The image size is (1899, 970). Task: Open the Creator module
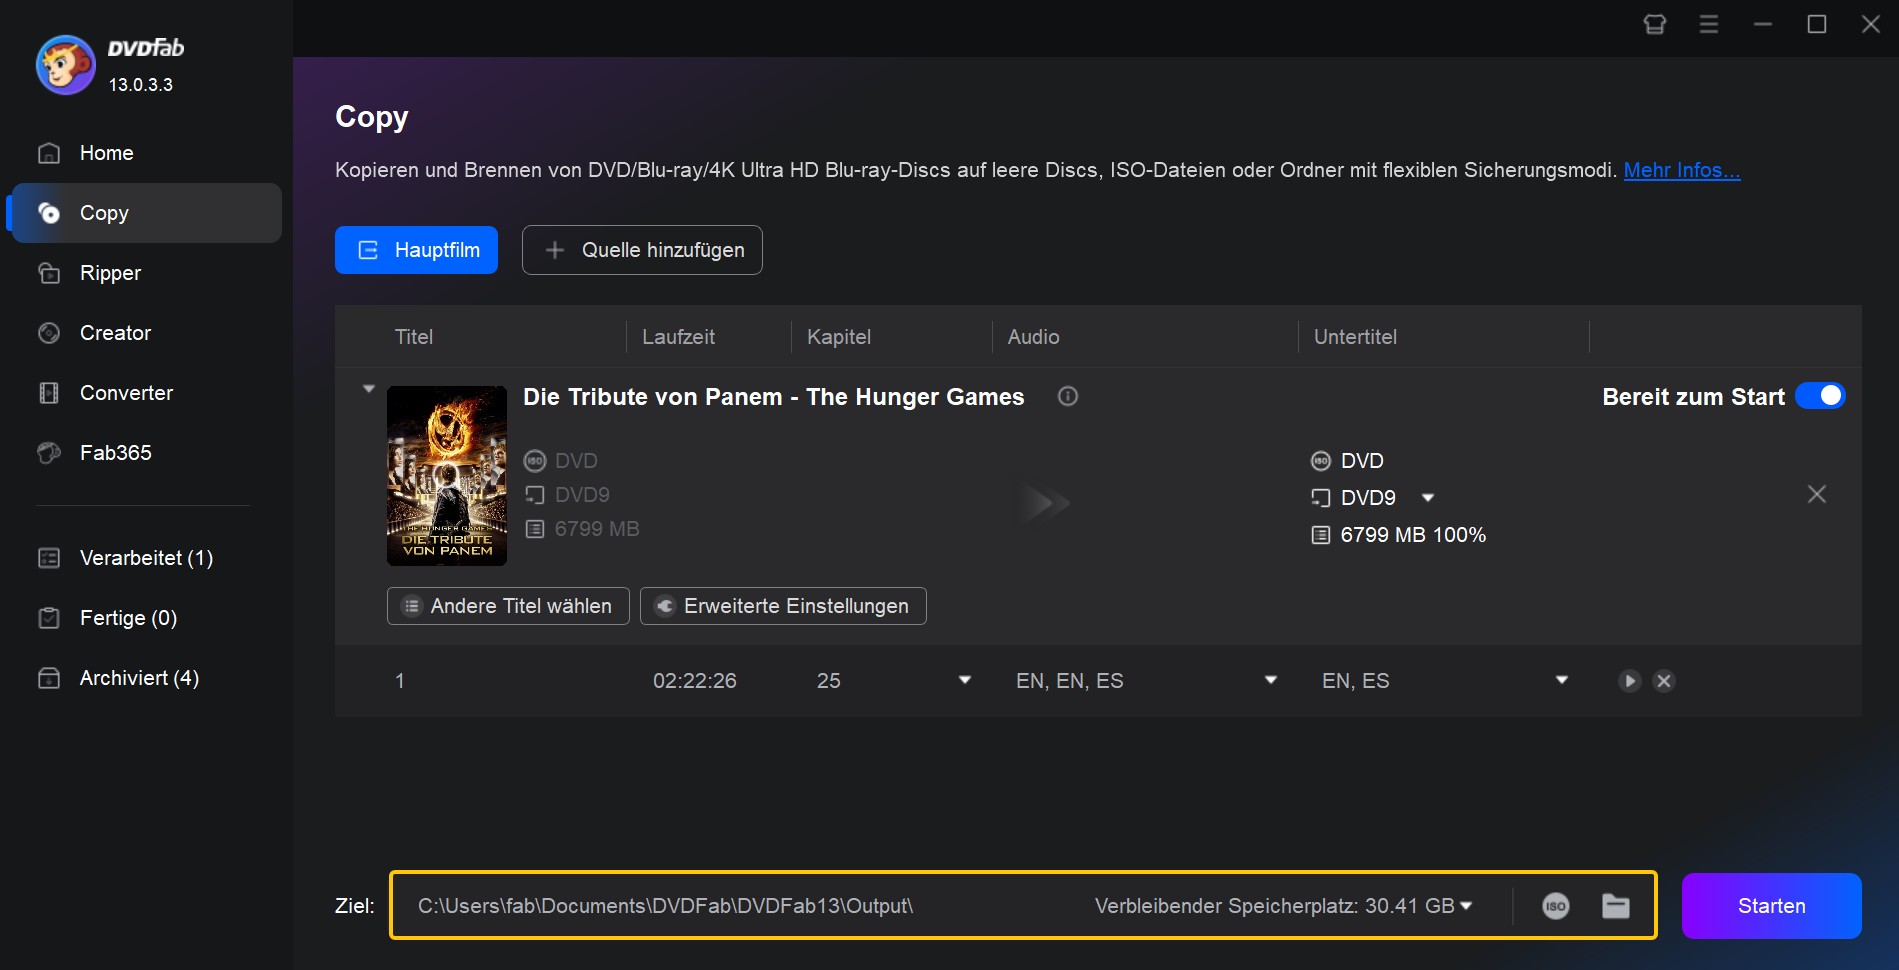click(x=145, y=333)
